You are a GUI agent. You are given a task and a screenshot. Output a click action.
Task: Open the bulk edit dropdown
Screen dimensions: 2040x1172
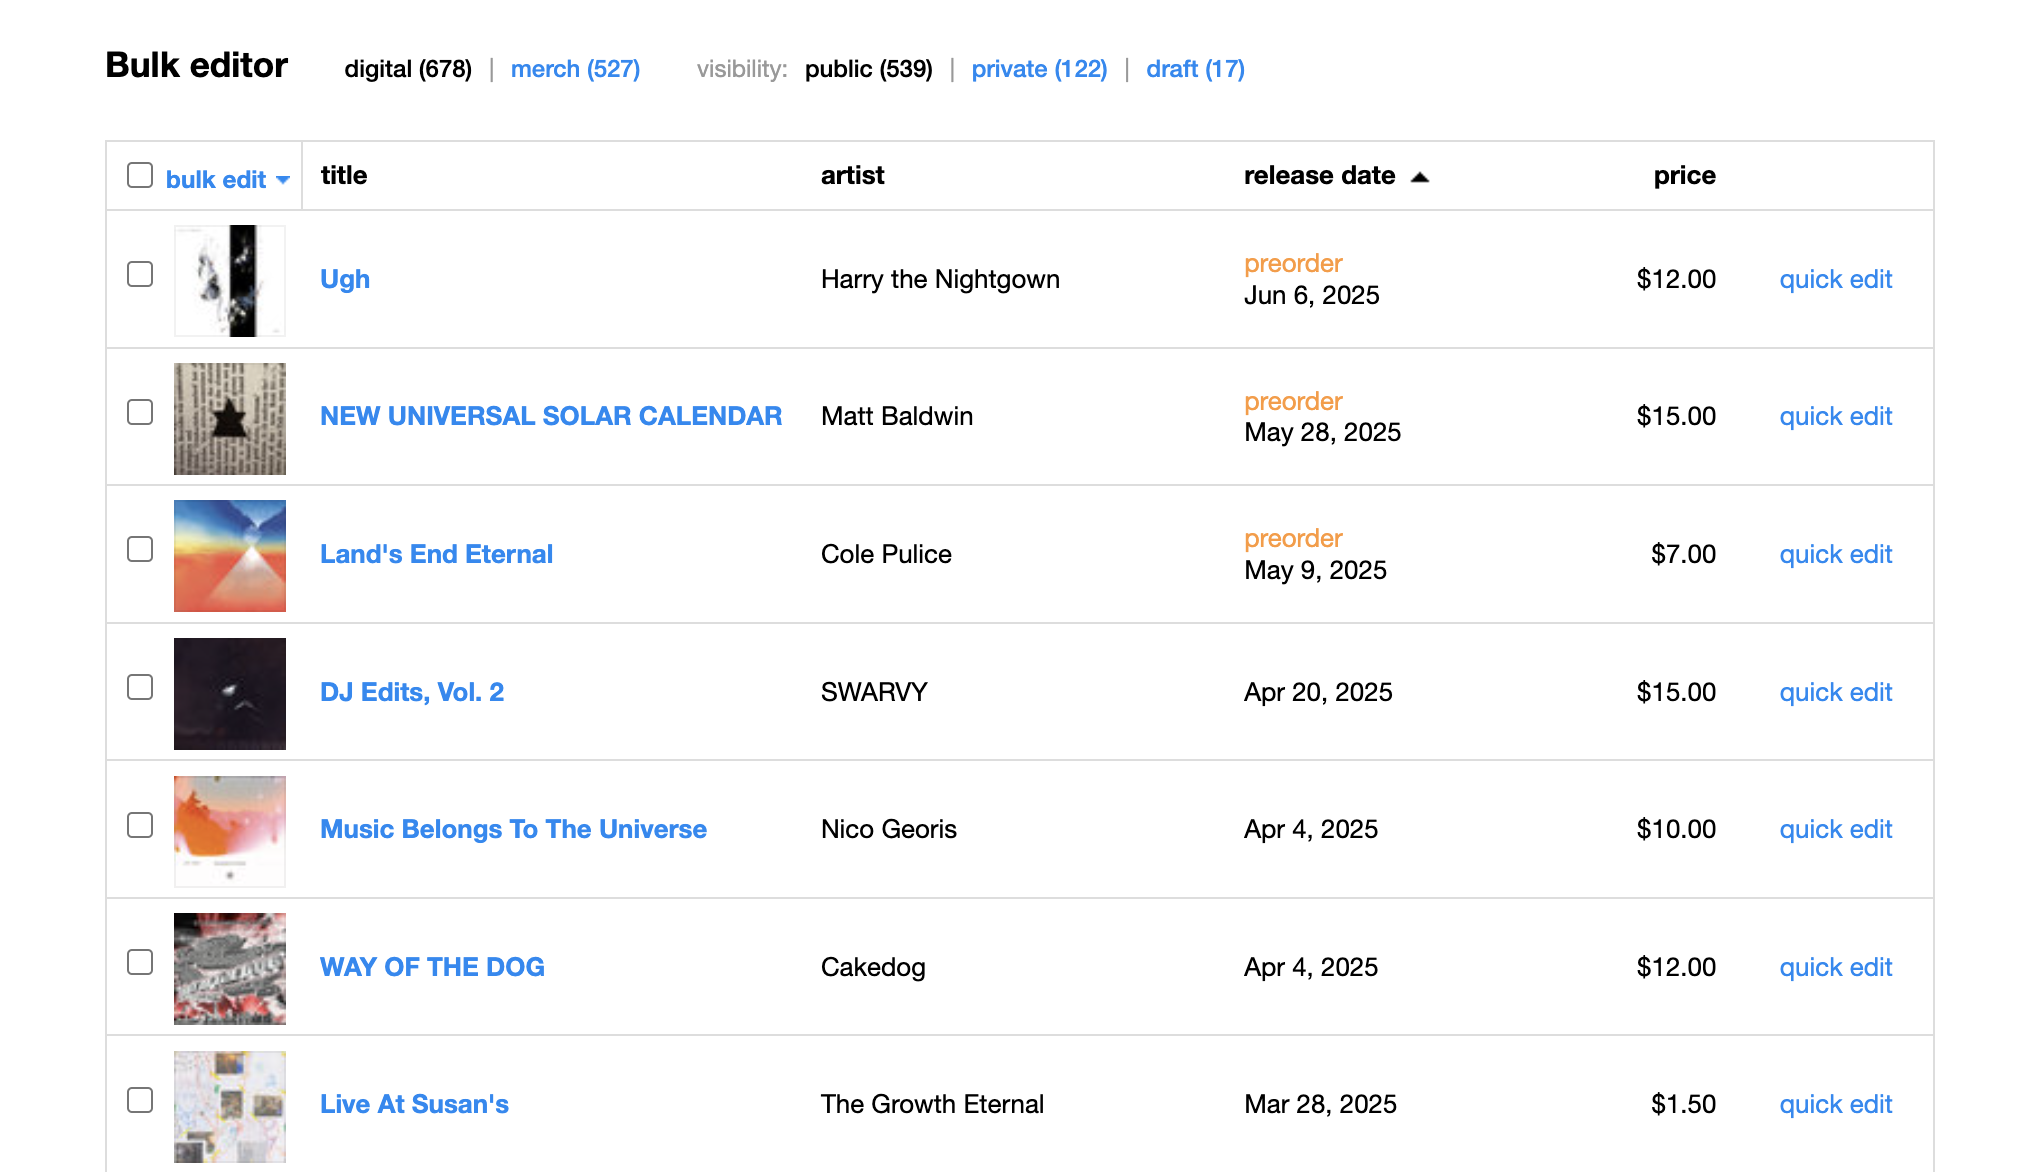pos(227,180)
